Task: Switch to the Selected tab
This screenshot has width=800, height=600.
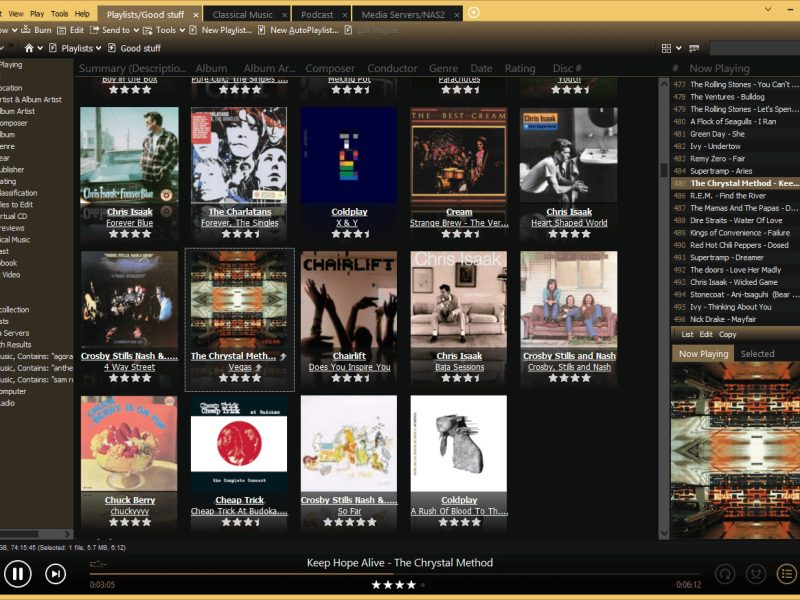Action: coord(757,354)
